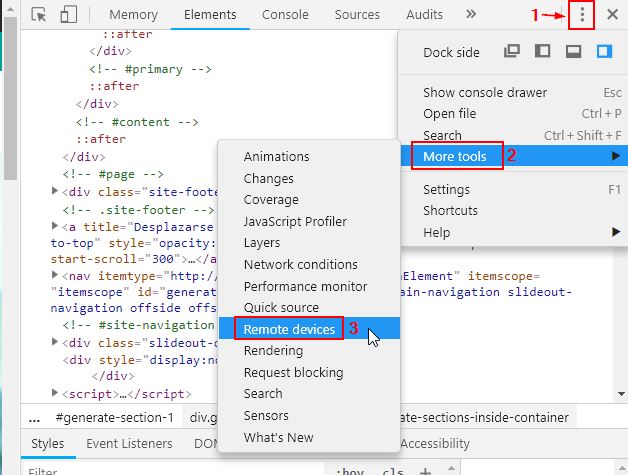Switch to the Console tab
This screenshot has height=475, width=628.
click(x=285, y=15)
